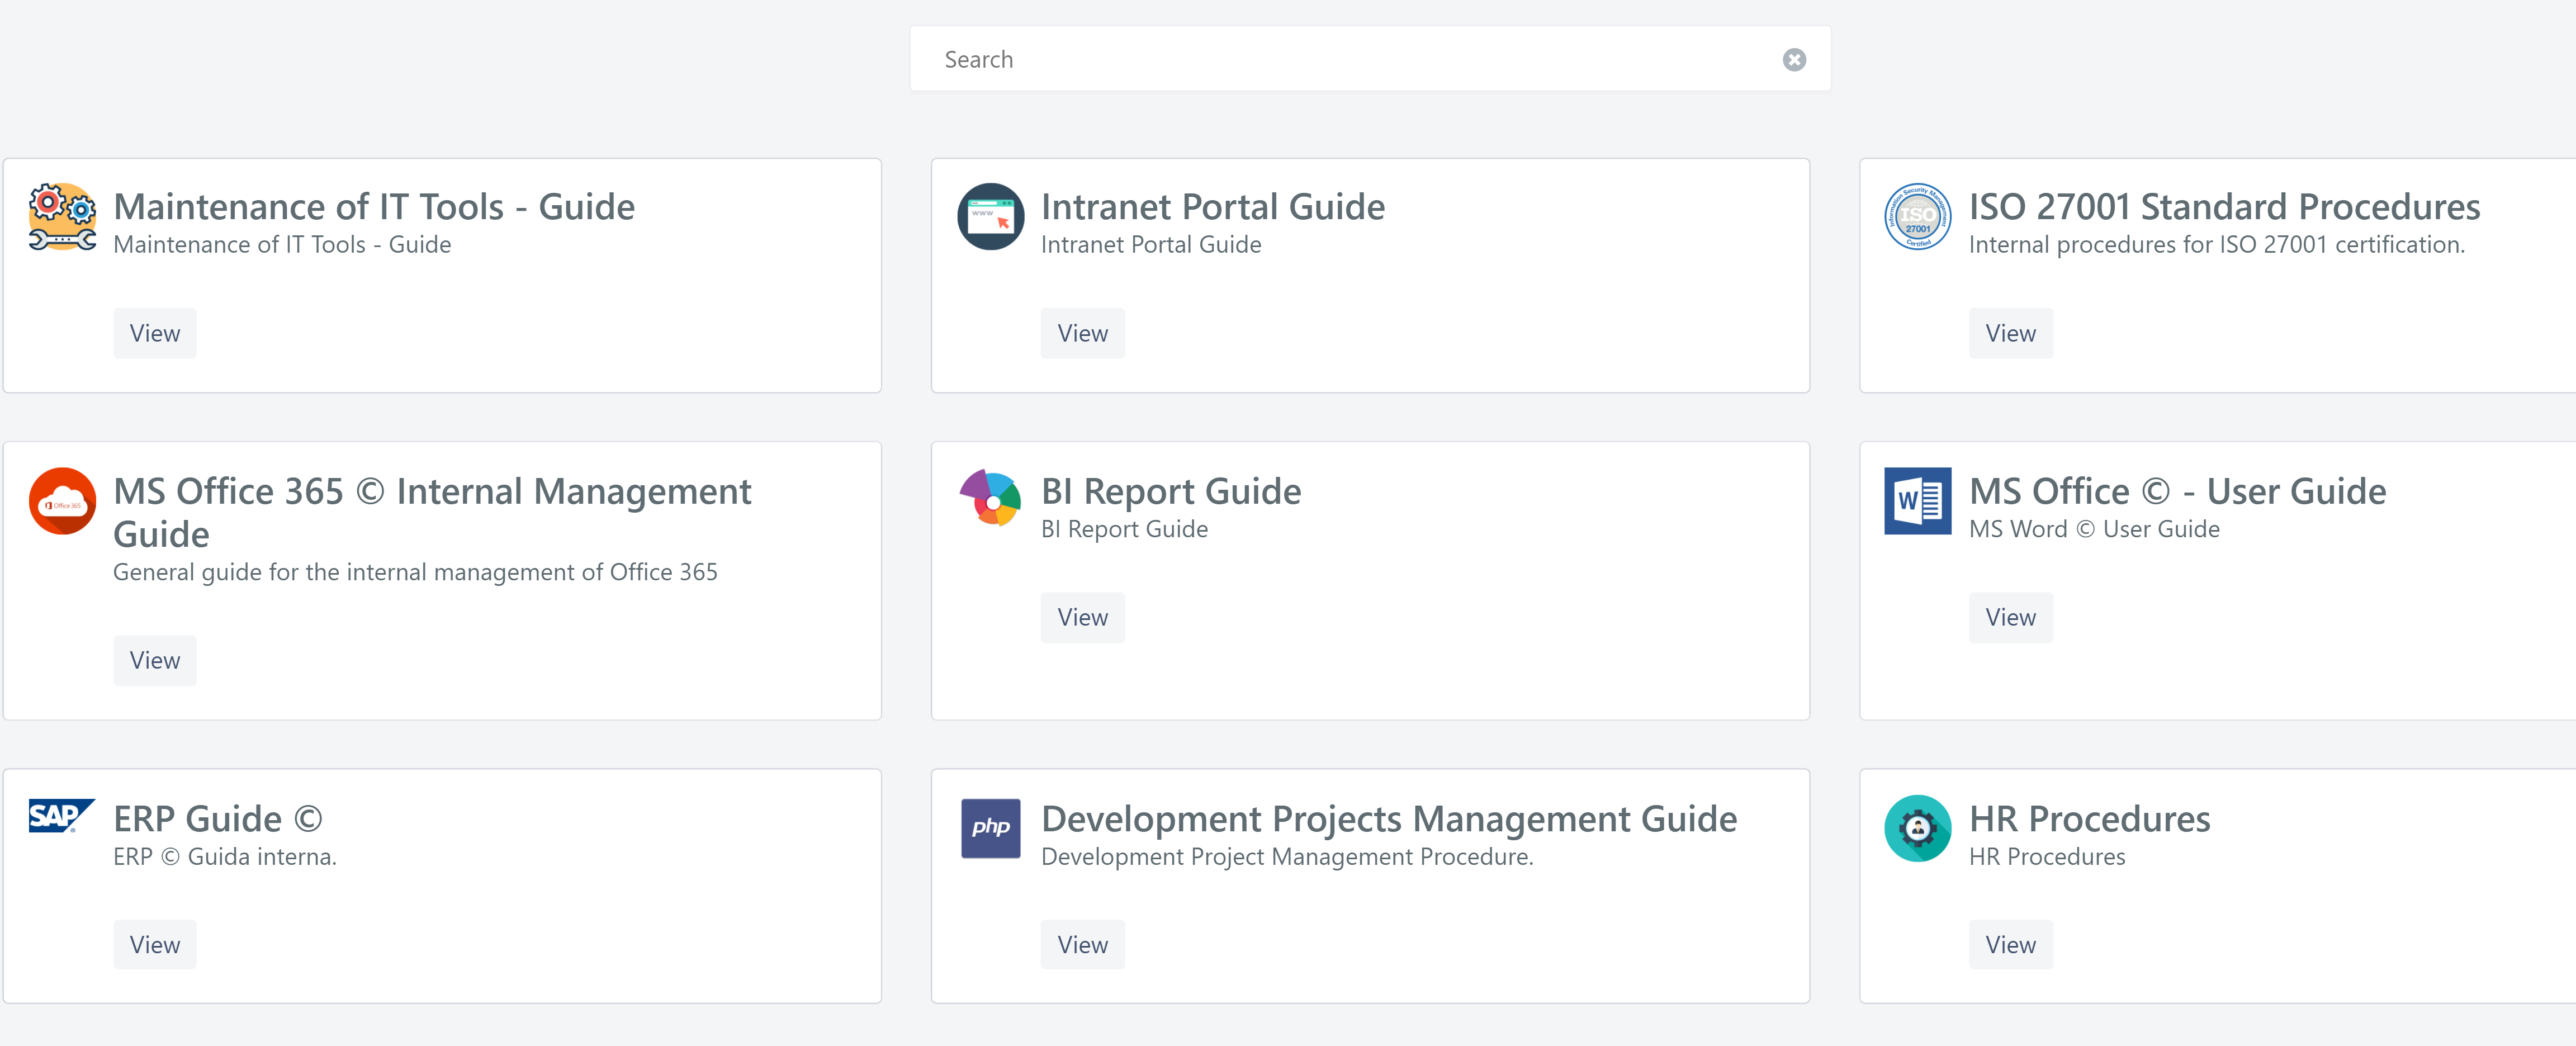
Task: View the MS Office 365 Internal Management Guide
Action: 155,660
